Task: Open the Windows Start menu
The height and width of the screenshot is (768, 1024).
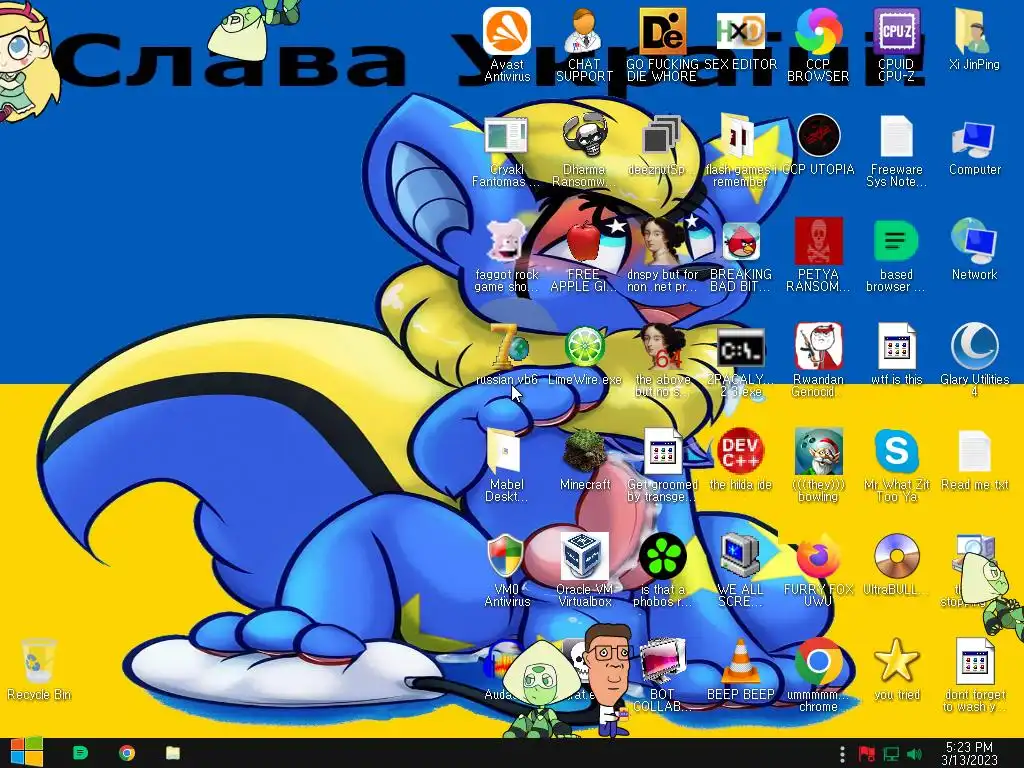Action: (26, 753)
